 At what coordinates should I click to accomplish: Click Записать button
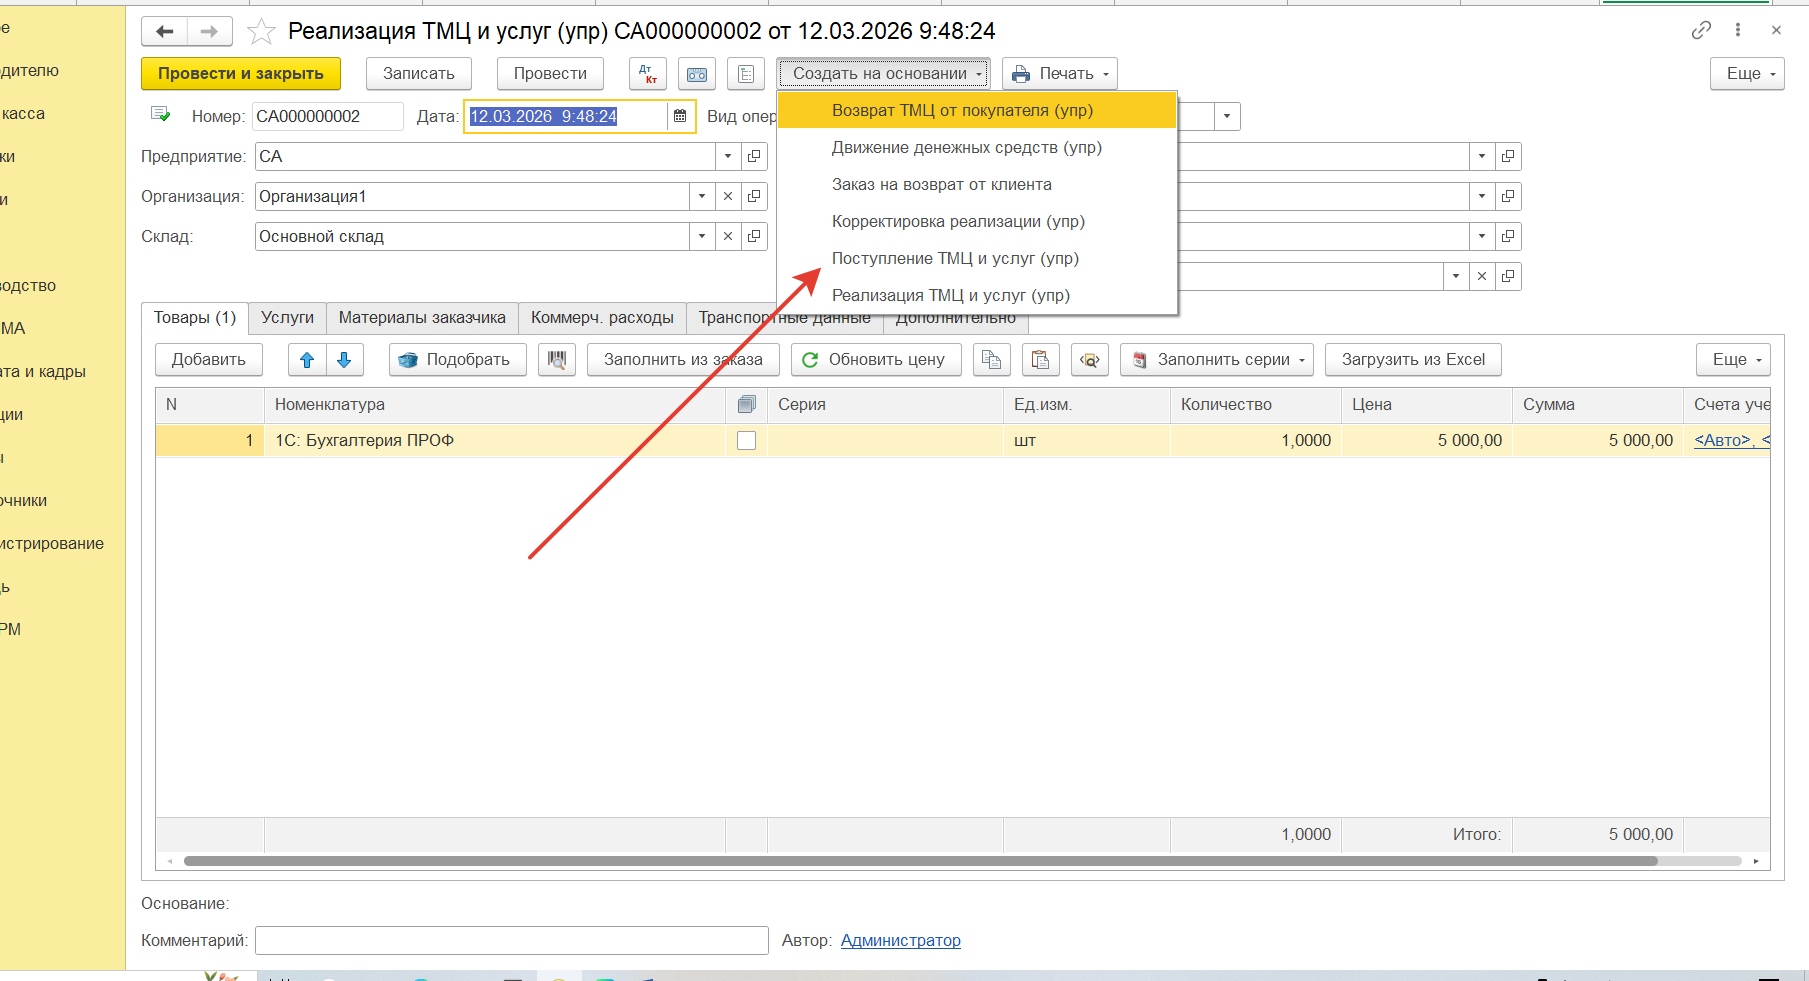point(419,74)
